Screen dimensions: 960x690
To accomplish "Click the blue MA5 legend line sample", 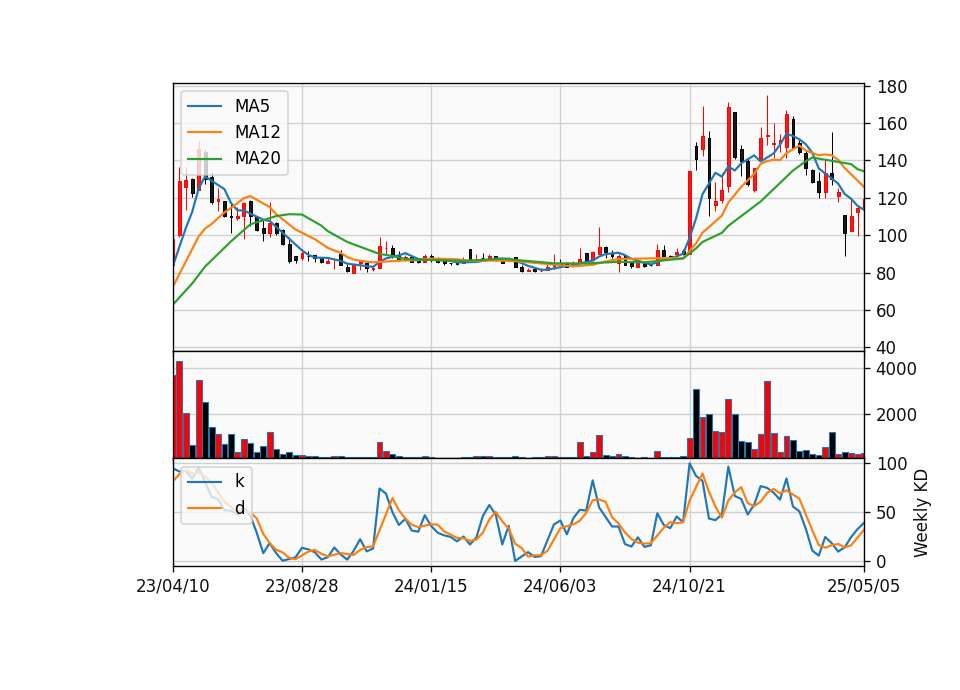I will click(x=204, y=107).
